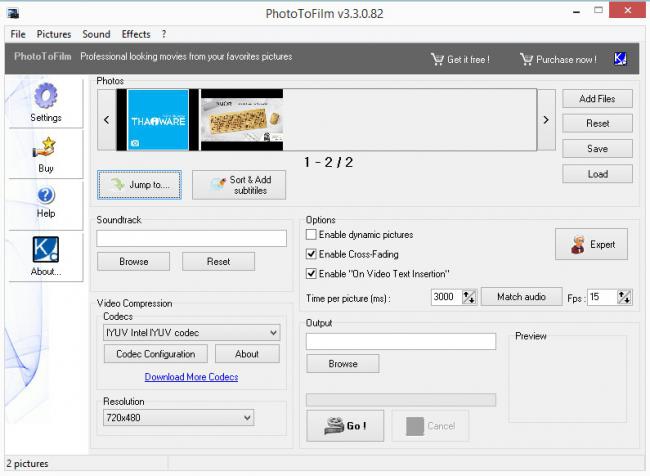Open the File menu
This screenshot has width=650, height=476.
pos(18,34)
